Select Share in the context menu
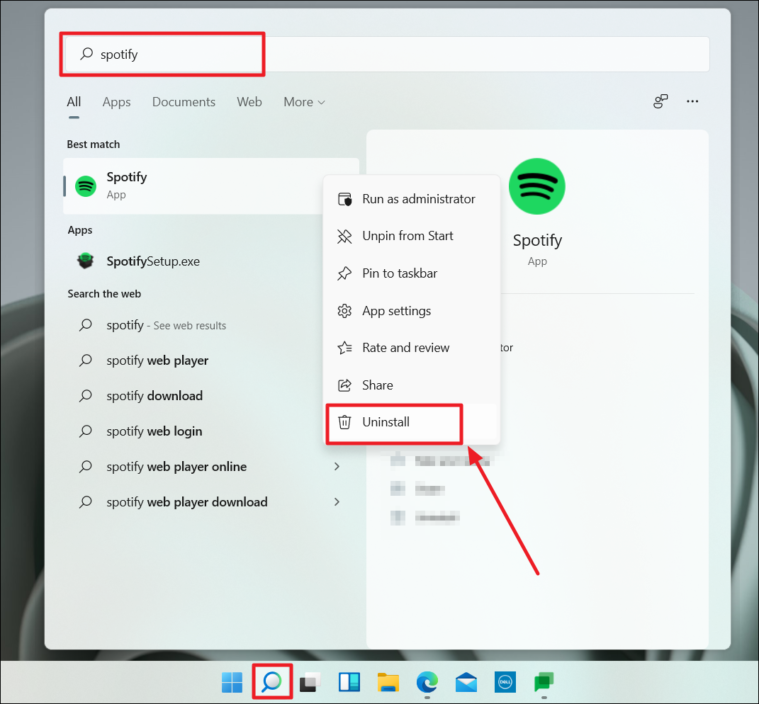 click(411, 385)
